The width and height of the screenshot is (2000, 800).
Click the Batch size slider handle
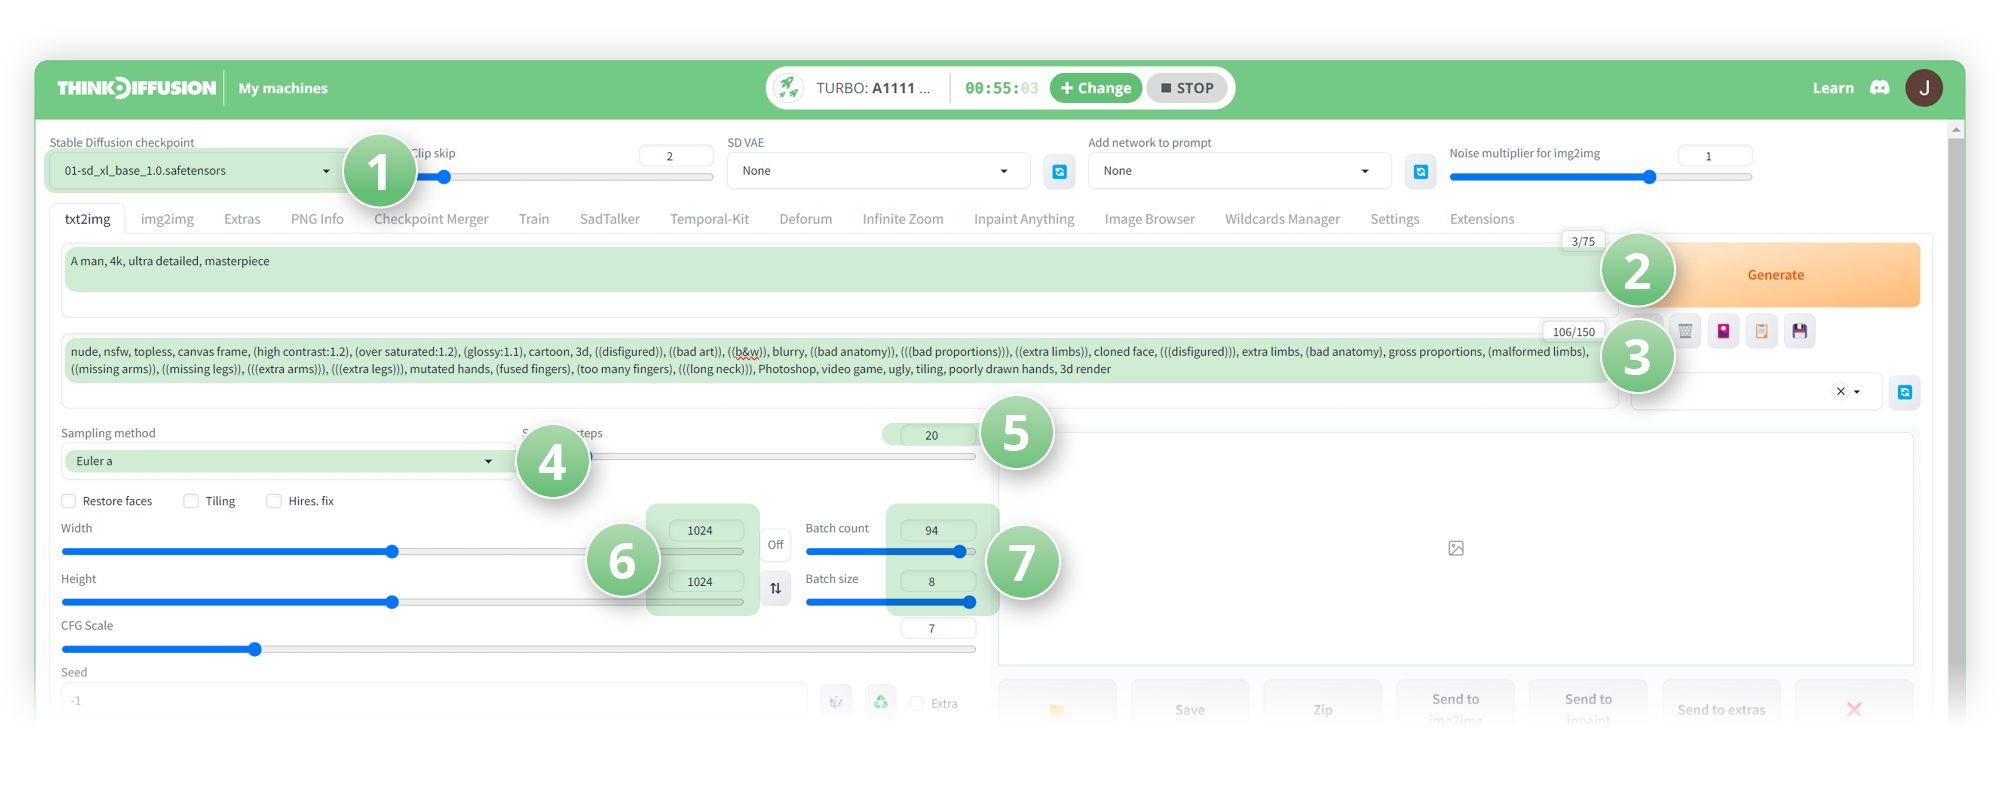pos(969,602)
